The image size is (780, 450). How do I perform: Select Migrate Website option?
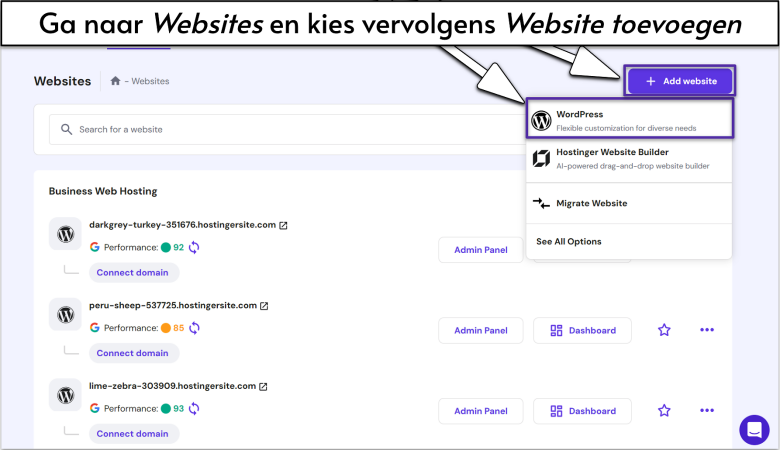click(629, 203)
